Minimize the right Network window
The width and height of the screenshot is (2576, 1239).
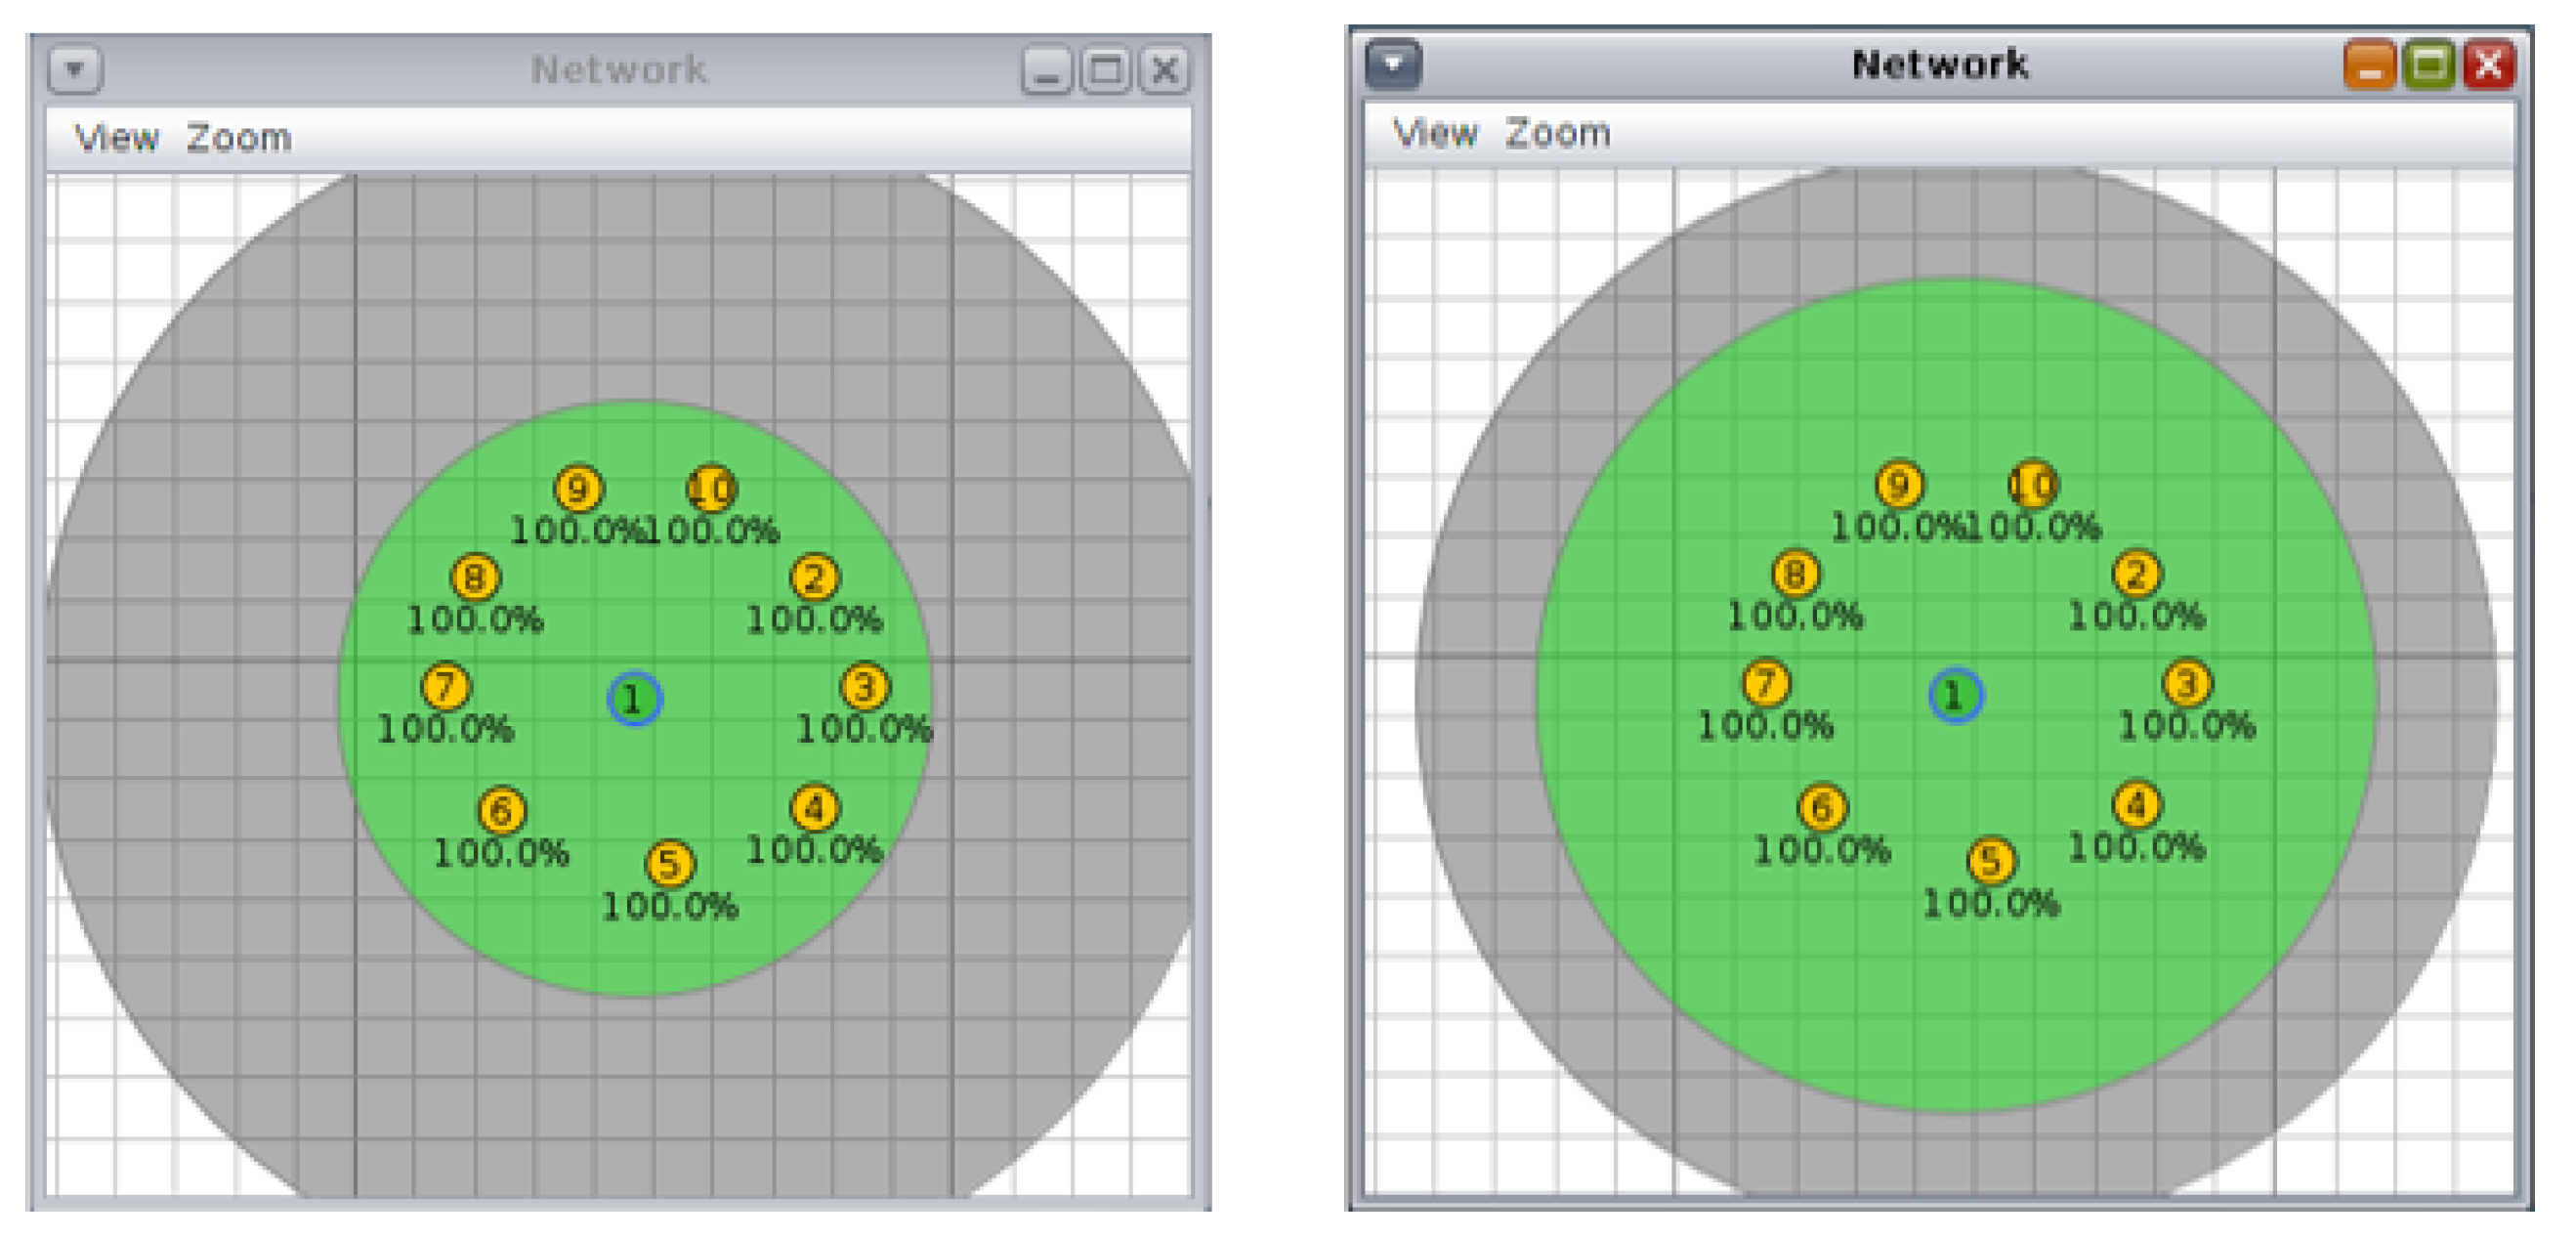2369,66
